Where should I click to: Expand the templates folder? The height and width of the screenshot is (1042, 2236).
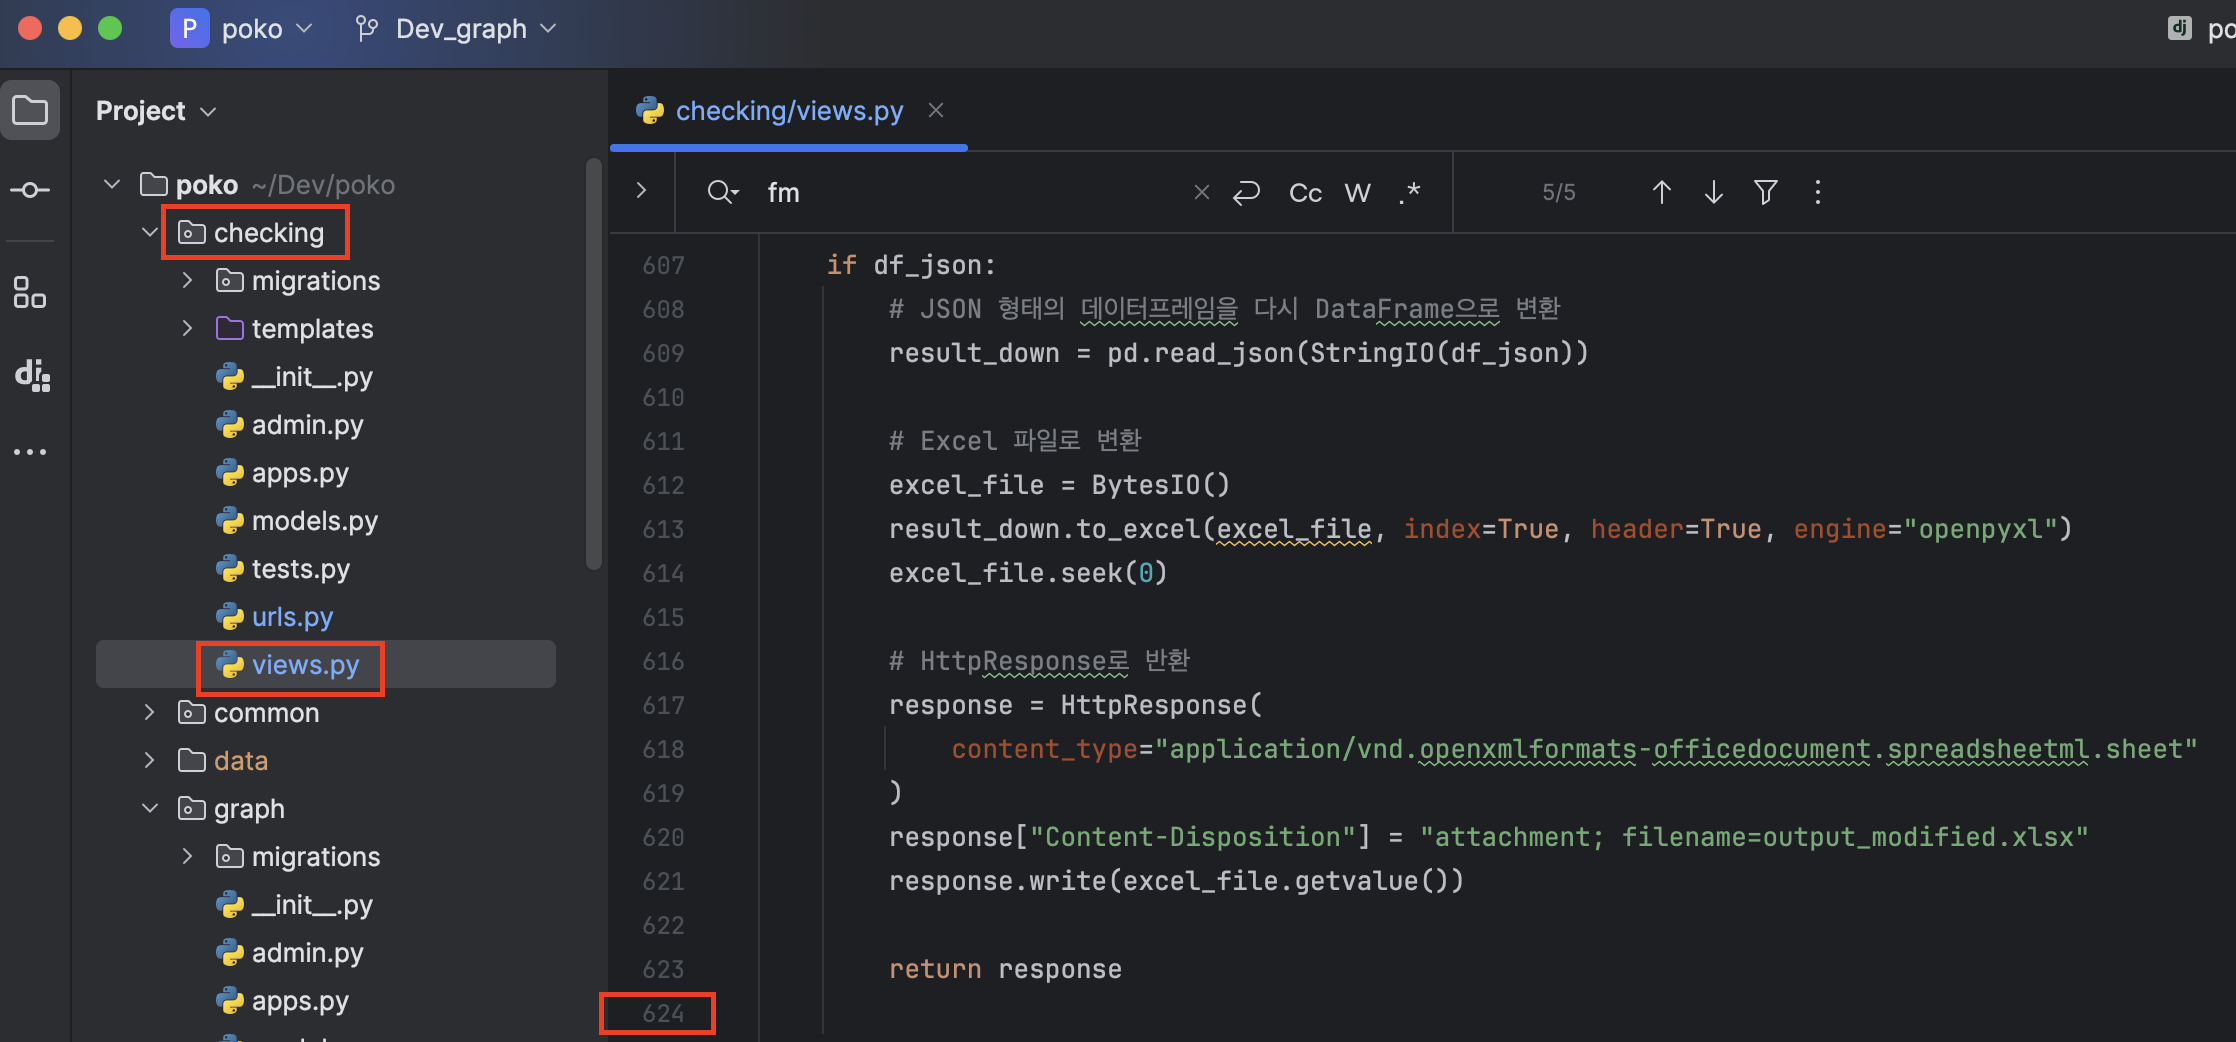coord(187,328)
